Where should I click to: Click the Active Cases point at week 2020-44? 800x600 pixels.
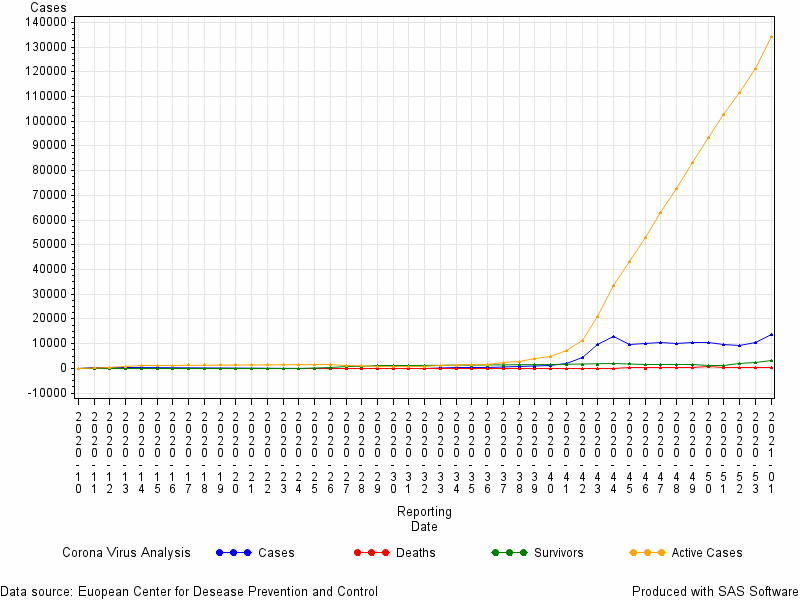(x=614, y=286)
